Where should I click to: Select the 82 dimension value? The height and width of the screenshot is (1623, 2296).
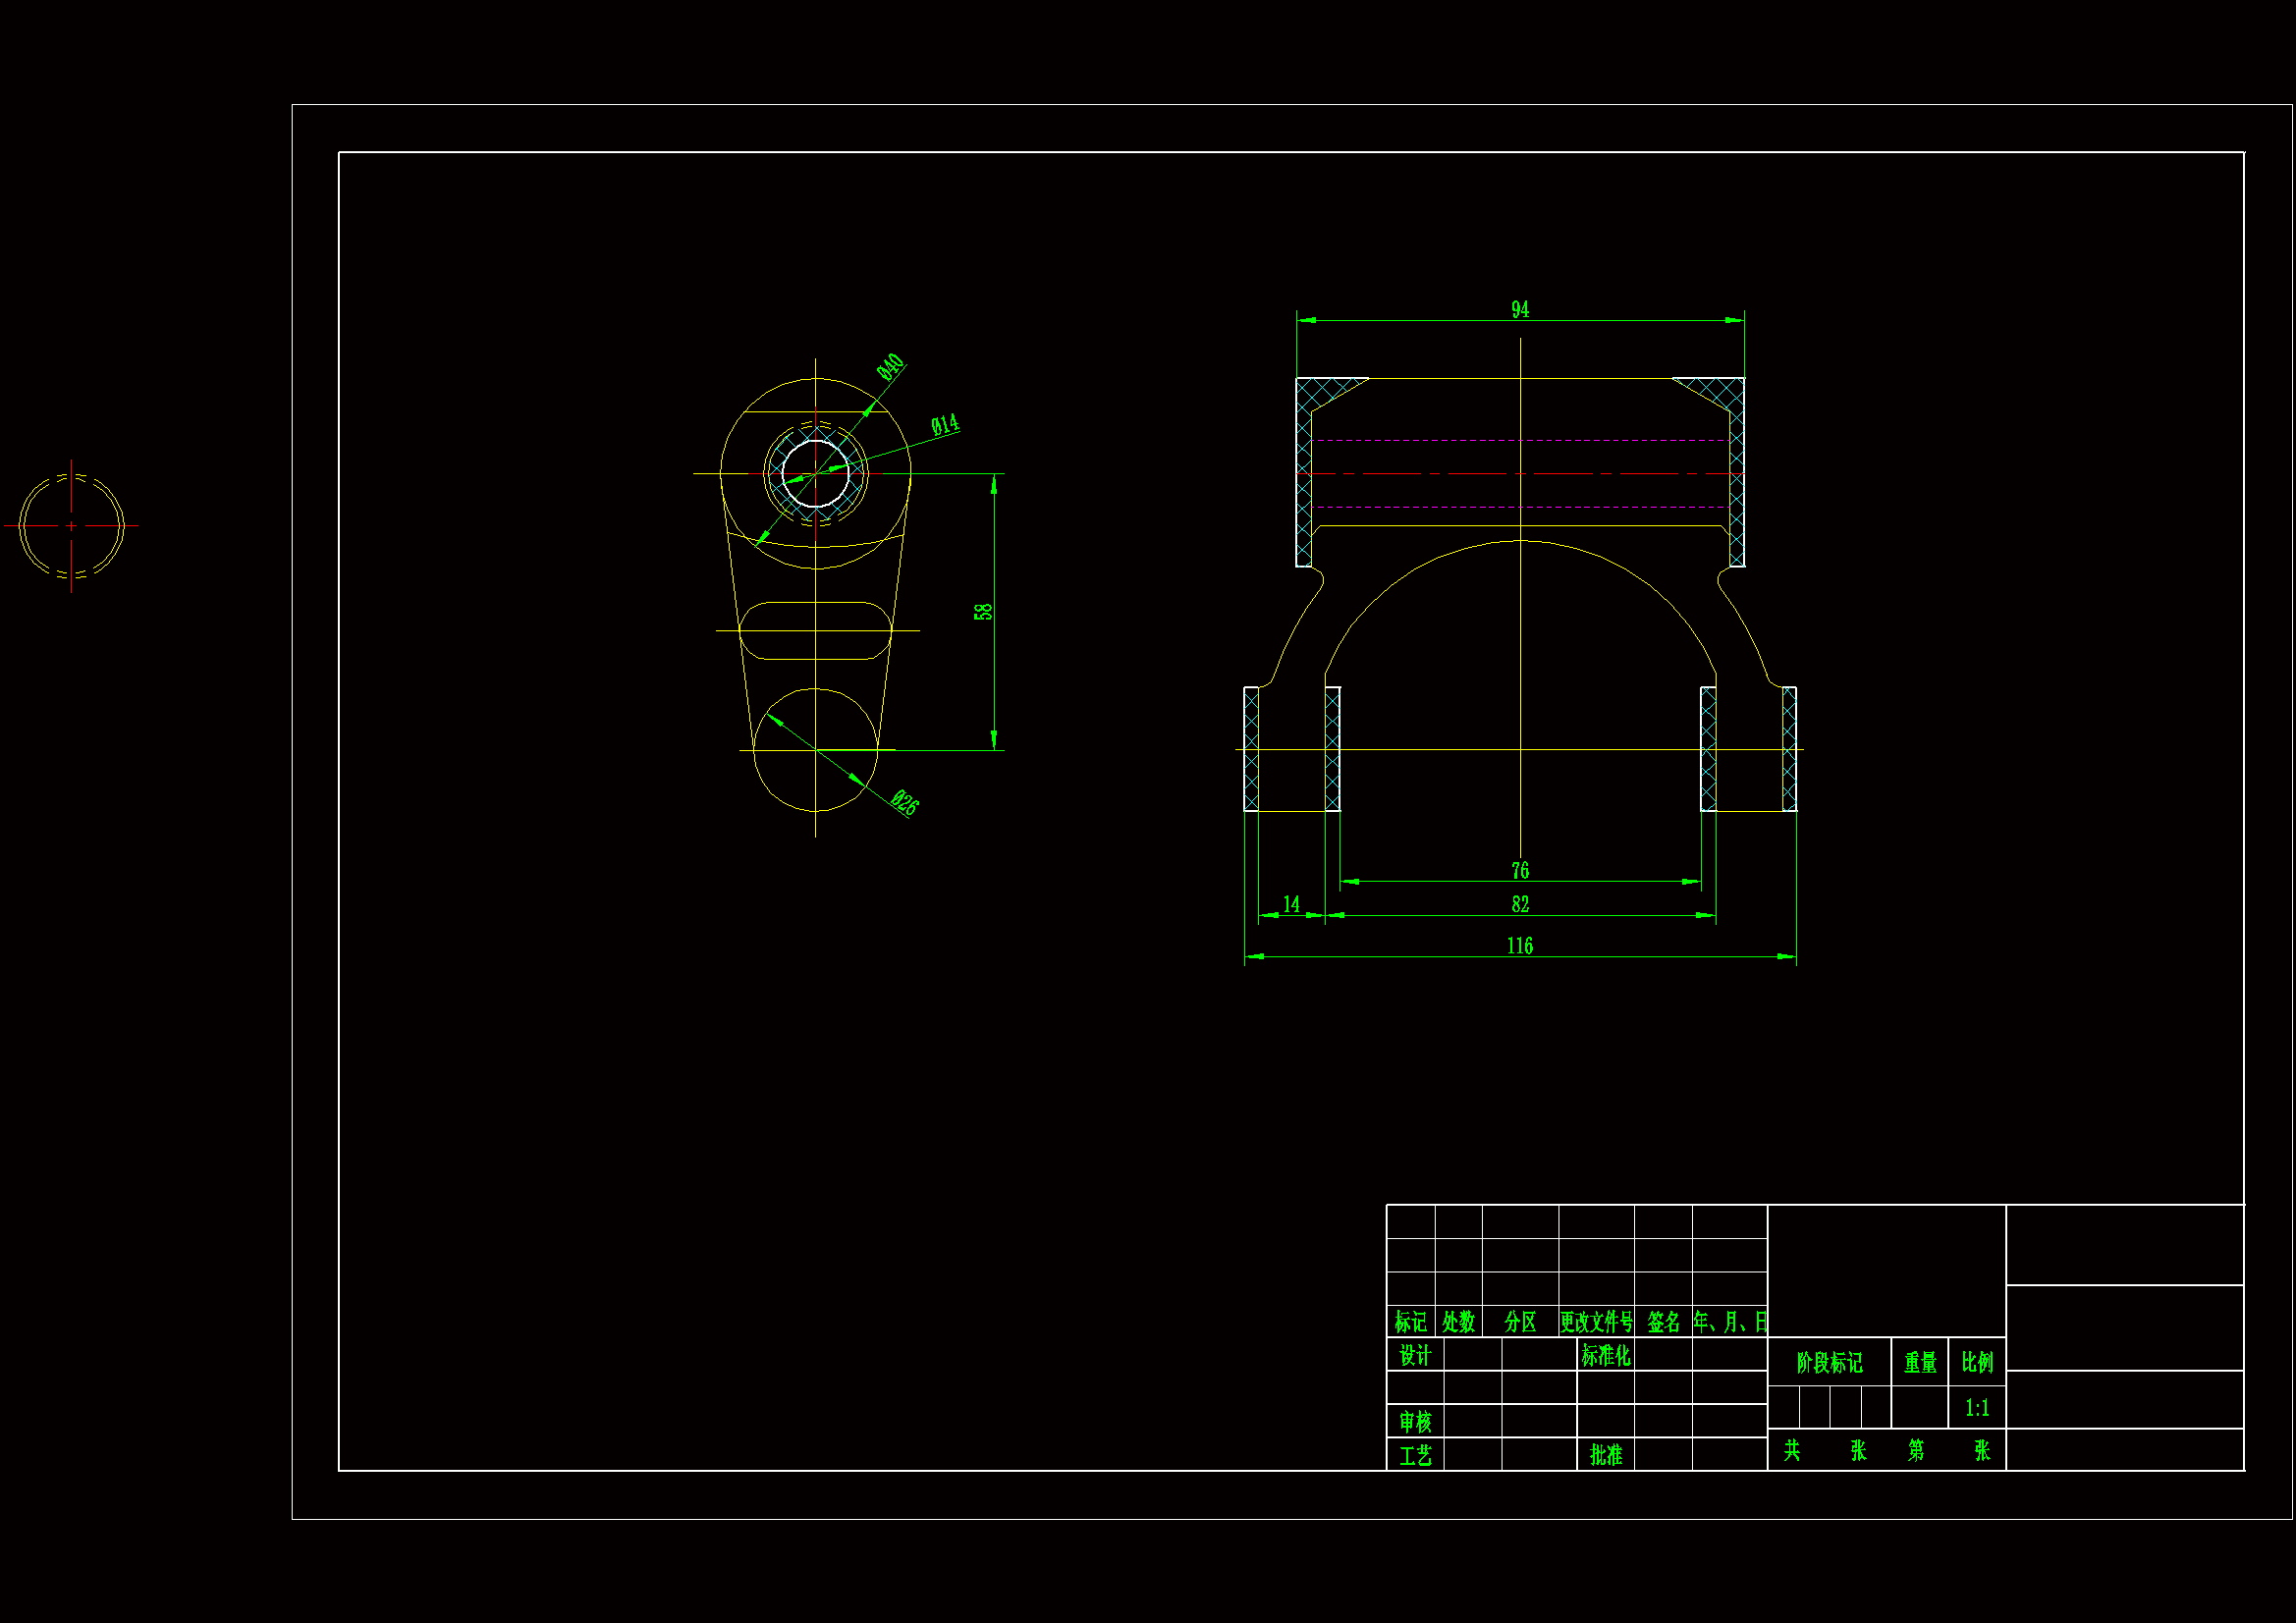pos(1519,904)
